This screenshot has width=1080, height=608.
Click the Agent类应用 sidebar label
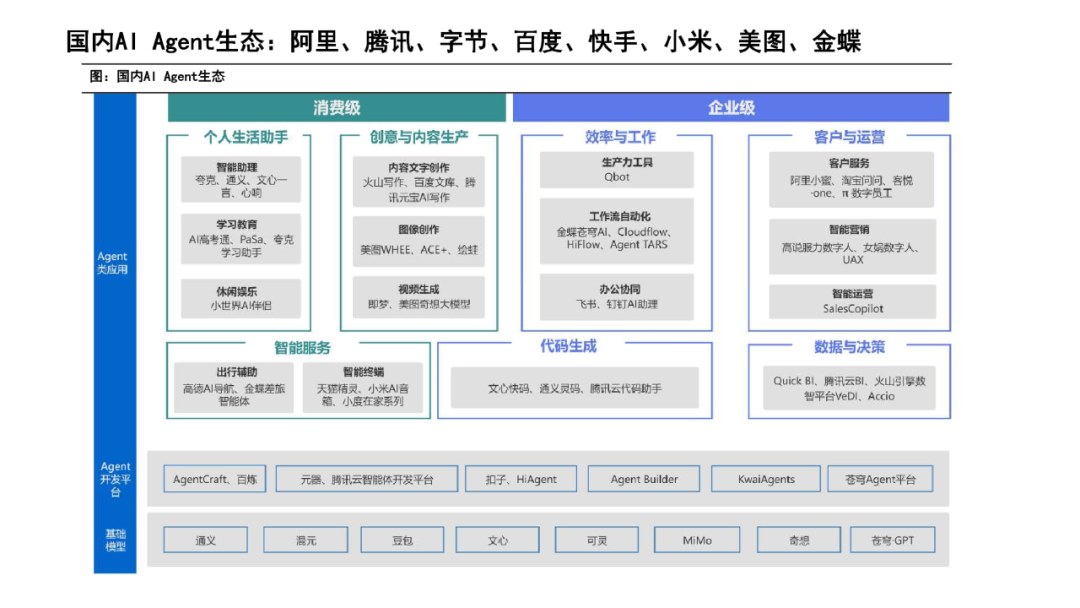(112, 263)
